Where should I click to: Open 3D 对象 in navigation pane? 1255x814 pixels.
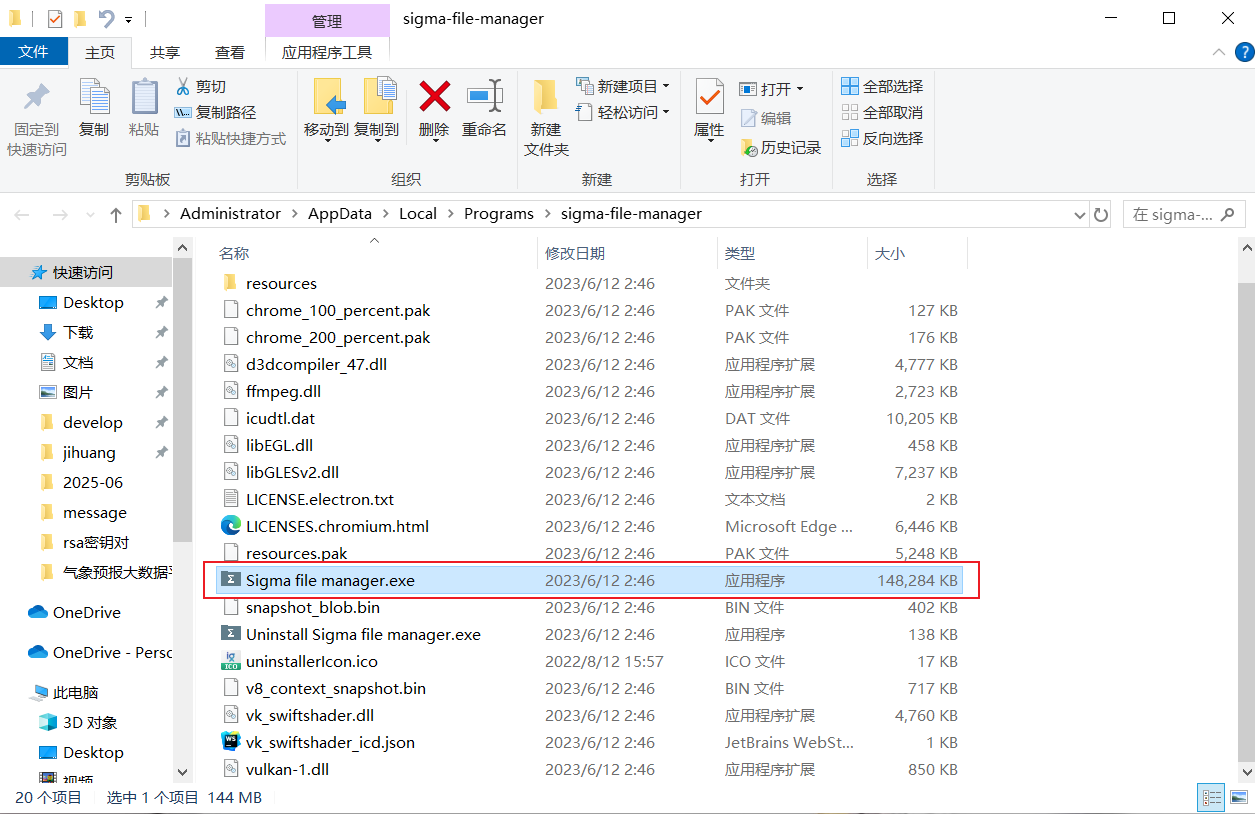(90, 723)
